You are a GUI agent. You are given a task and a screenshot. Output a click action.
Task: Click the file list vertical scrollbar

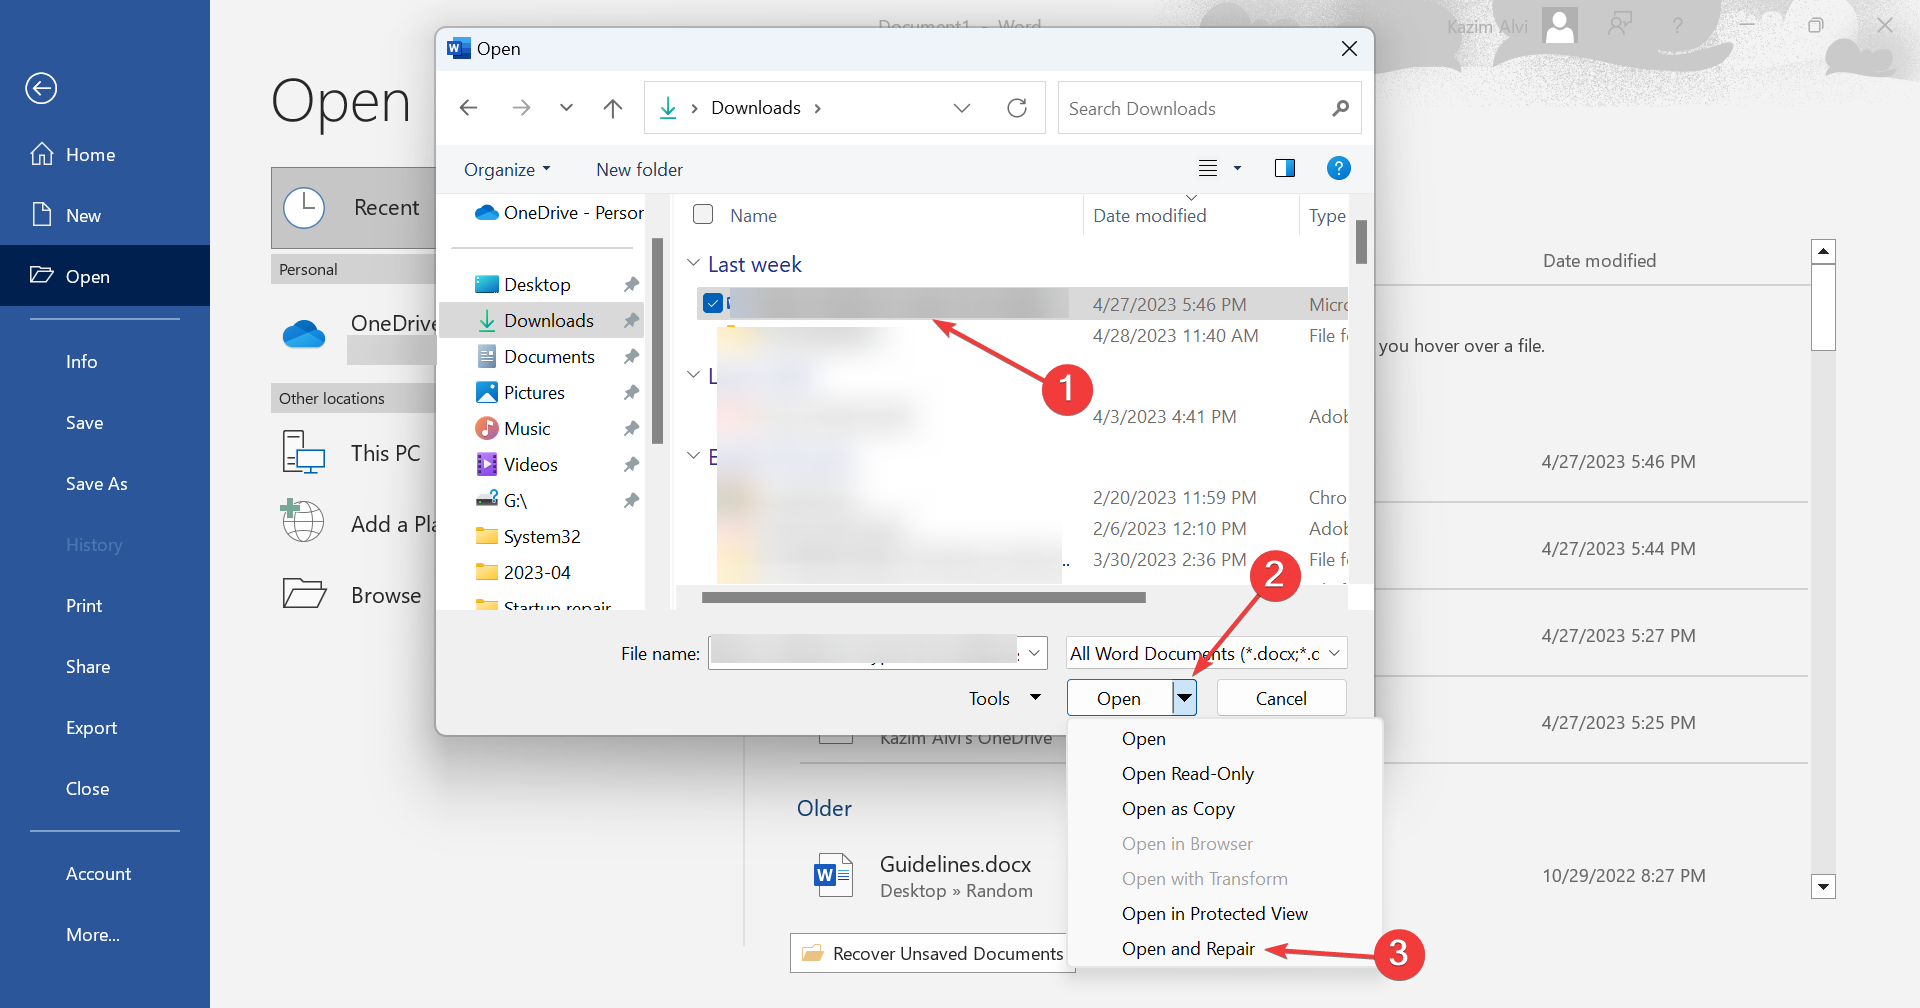coord(1361,241)
